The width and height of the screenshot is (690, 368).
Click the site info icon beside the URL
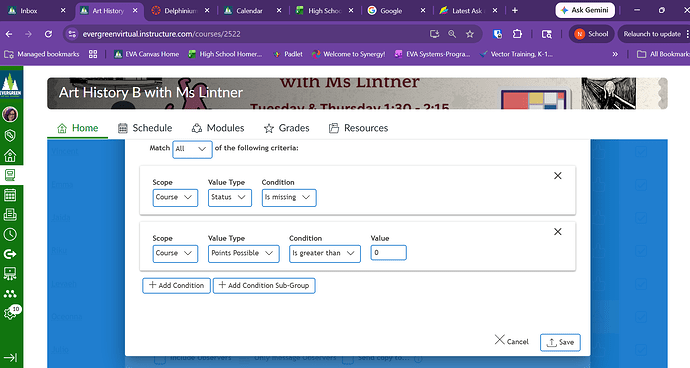73,34
